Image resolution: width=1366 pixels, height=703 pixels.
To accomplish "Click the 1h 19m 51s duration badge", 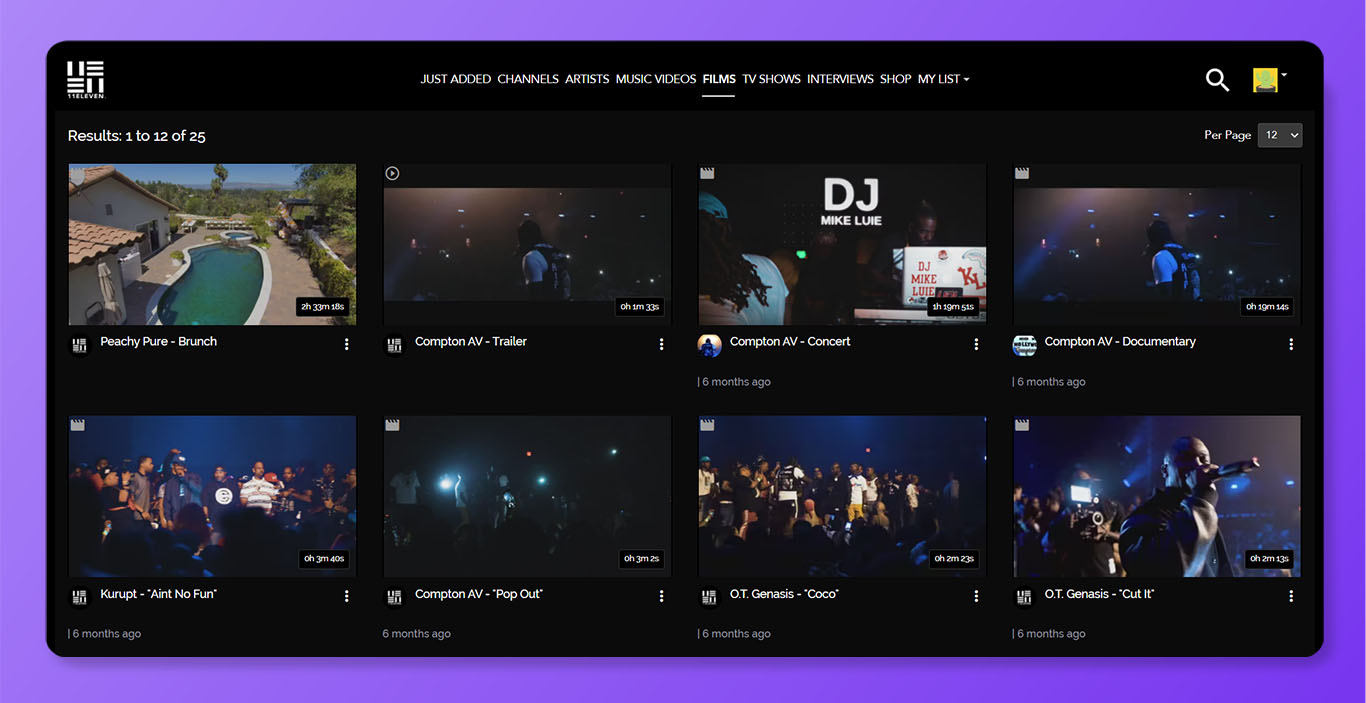I will tap(953, 306).
